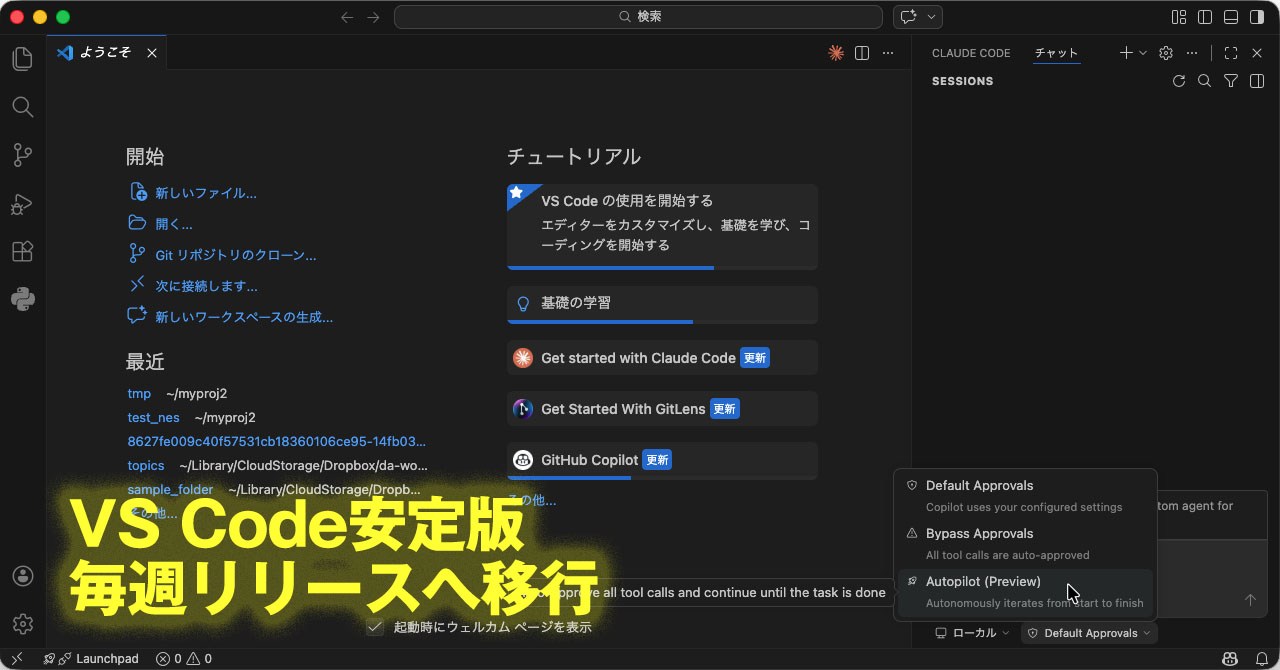This screenshot has width=1280, height=670.
Task: Toggle the bottom panel
Action: click(x=1231, y=17)
